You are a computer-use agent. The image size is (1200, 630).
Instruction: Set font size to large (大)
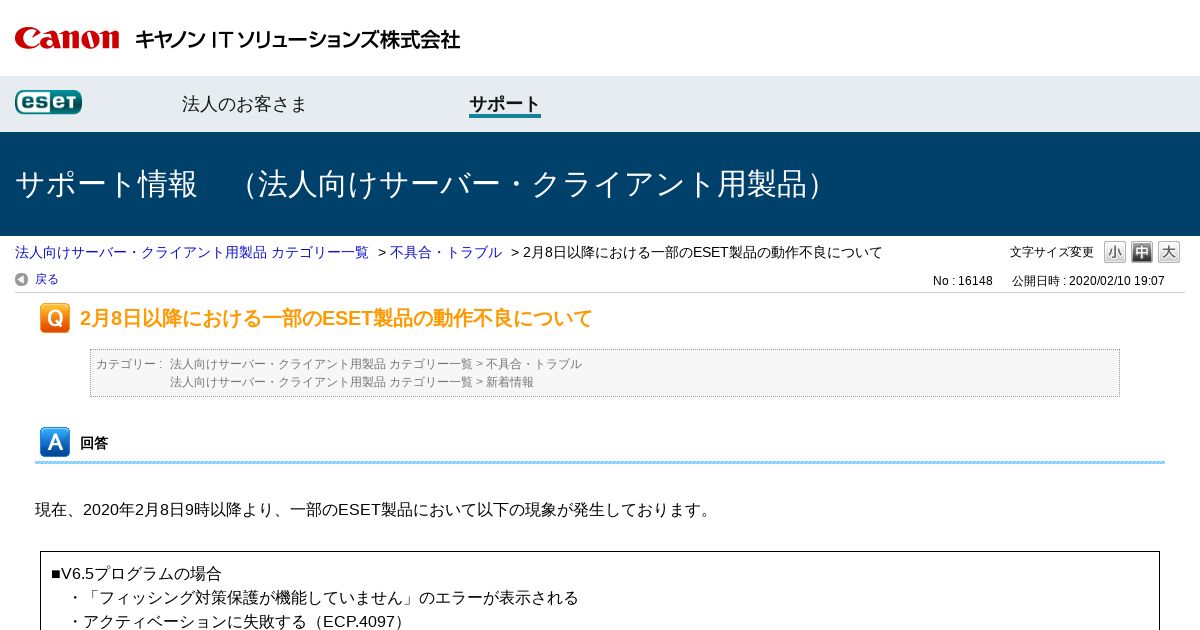[1169, 252]
